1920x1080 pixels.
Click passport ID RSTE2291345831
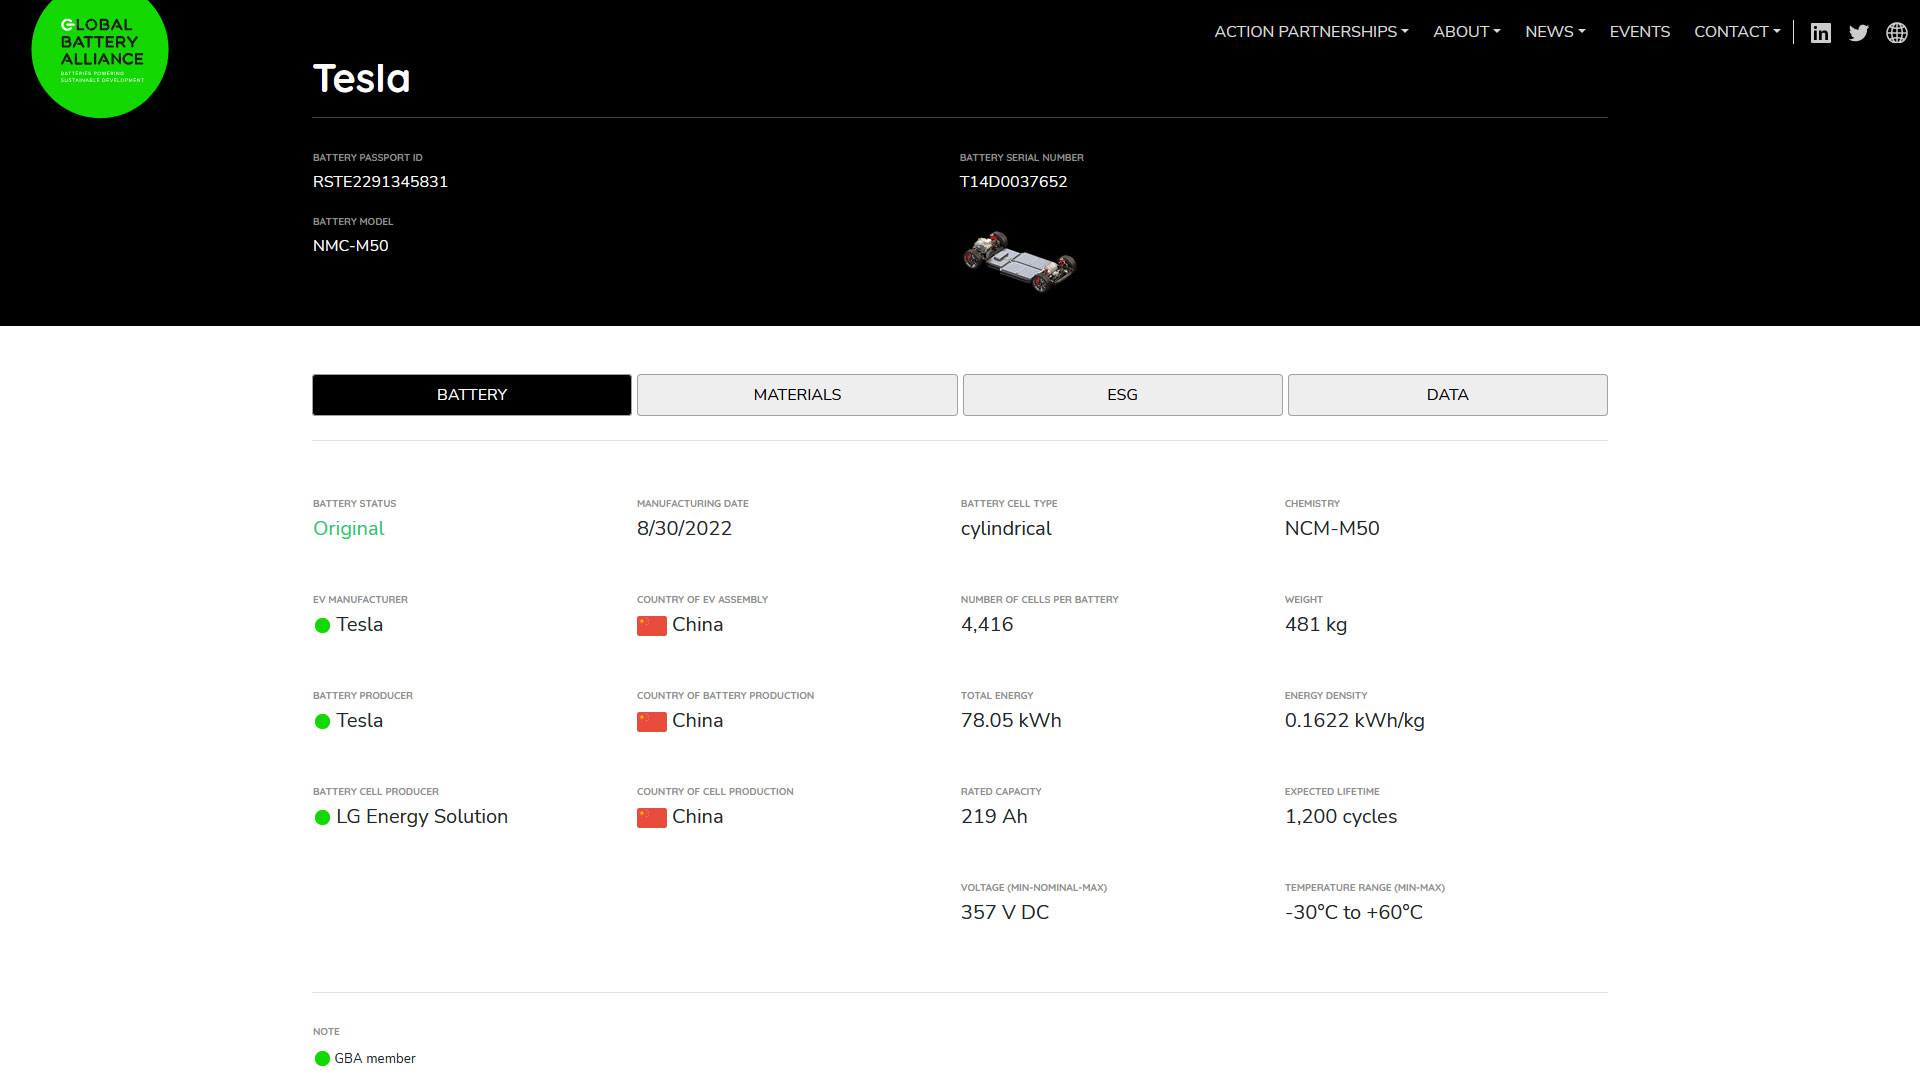tap(380, 182)
